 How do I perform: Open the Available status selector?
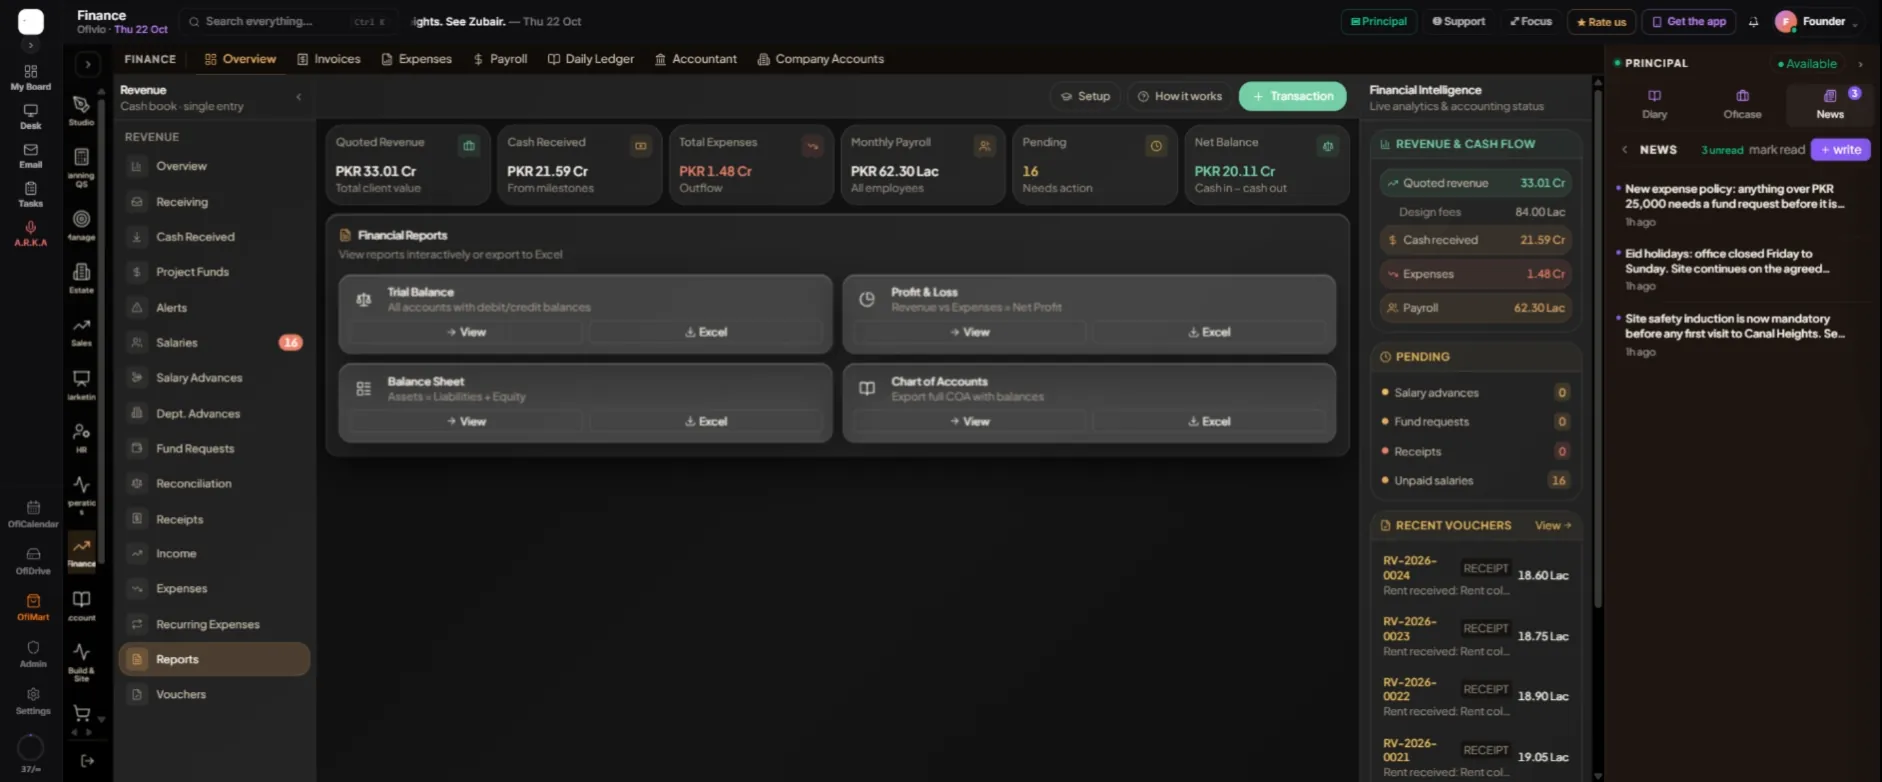[x=1807, y=64]
